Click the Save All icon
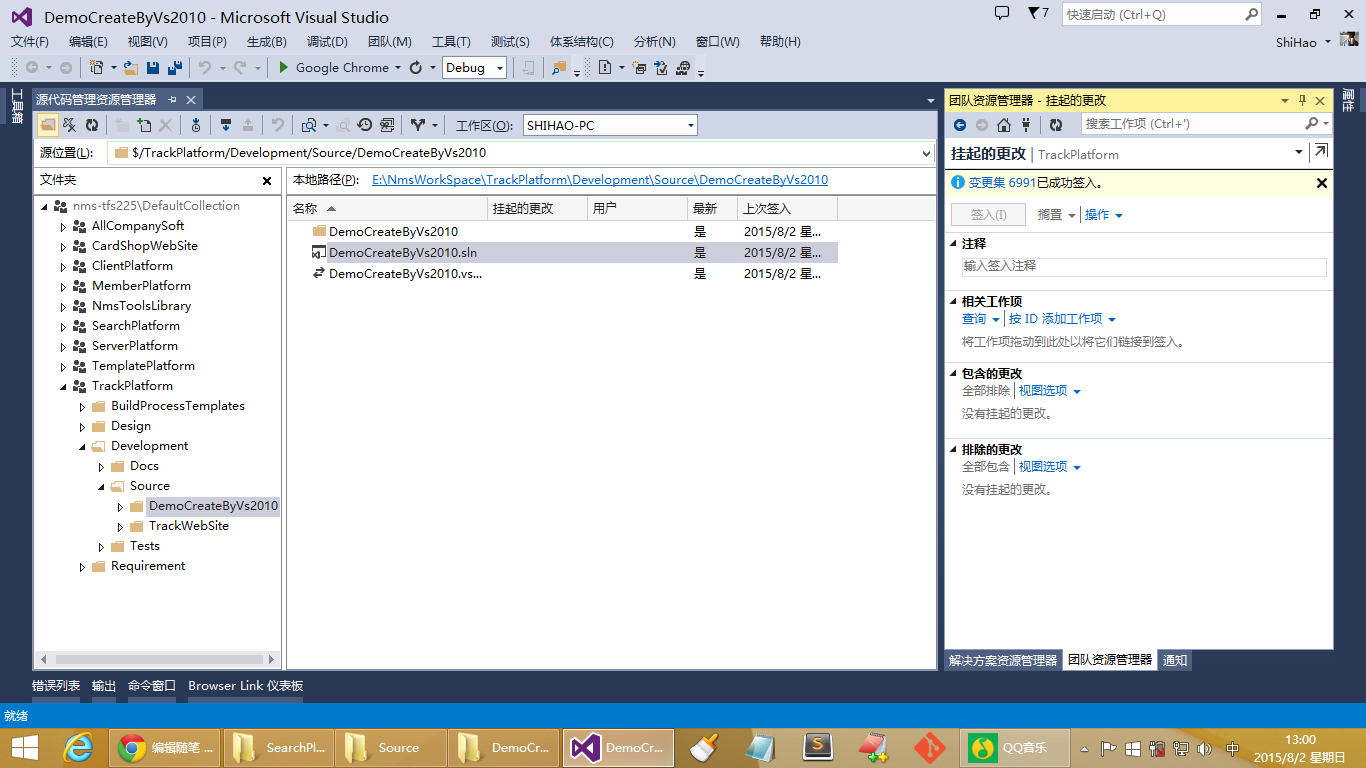 174,68
